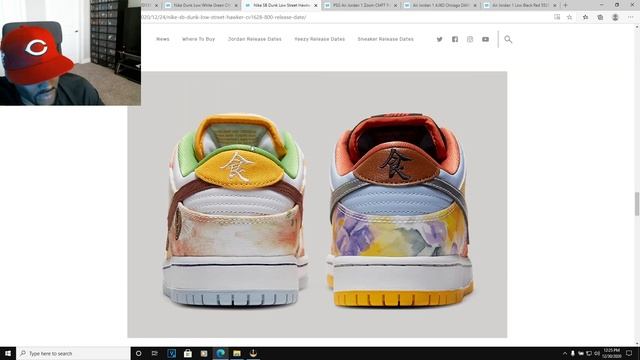Show hidden system tray icons
The width and height of the screenshot is (640, 360).
pyautogui.click(x=565, y=353)
